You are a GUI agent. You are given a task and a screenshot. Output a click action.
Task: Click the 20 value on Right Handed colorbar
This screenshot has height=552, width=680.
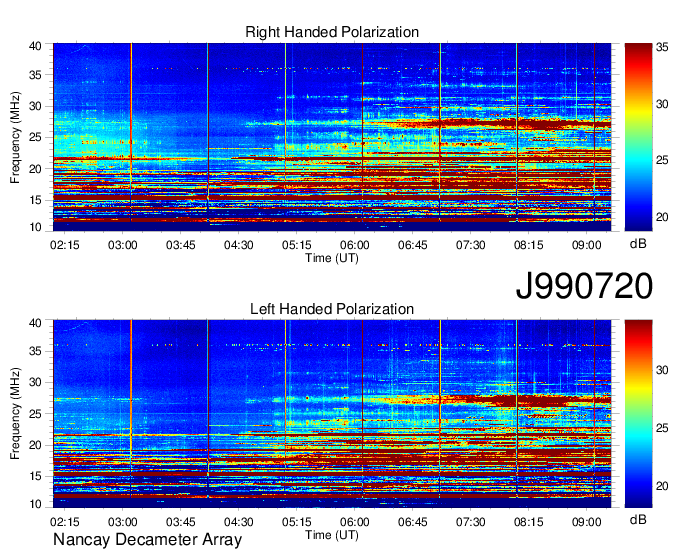point(662,217)
